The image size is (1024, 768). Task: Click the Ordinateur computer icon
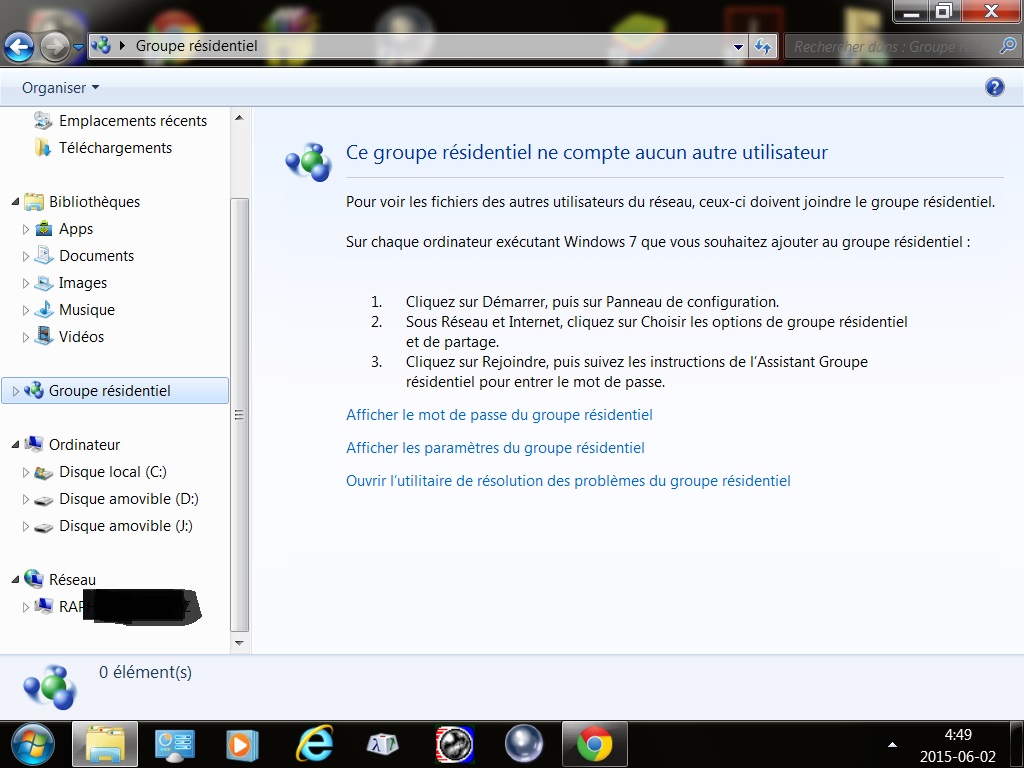click(x=34, y=444)
